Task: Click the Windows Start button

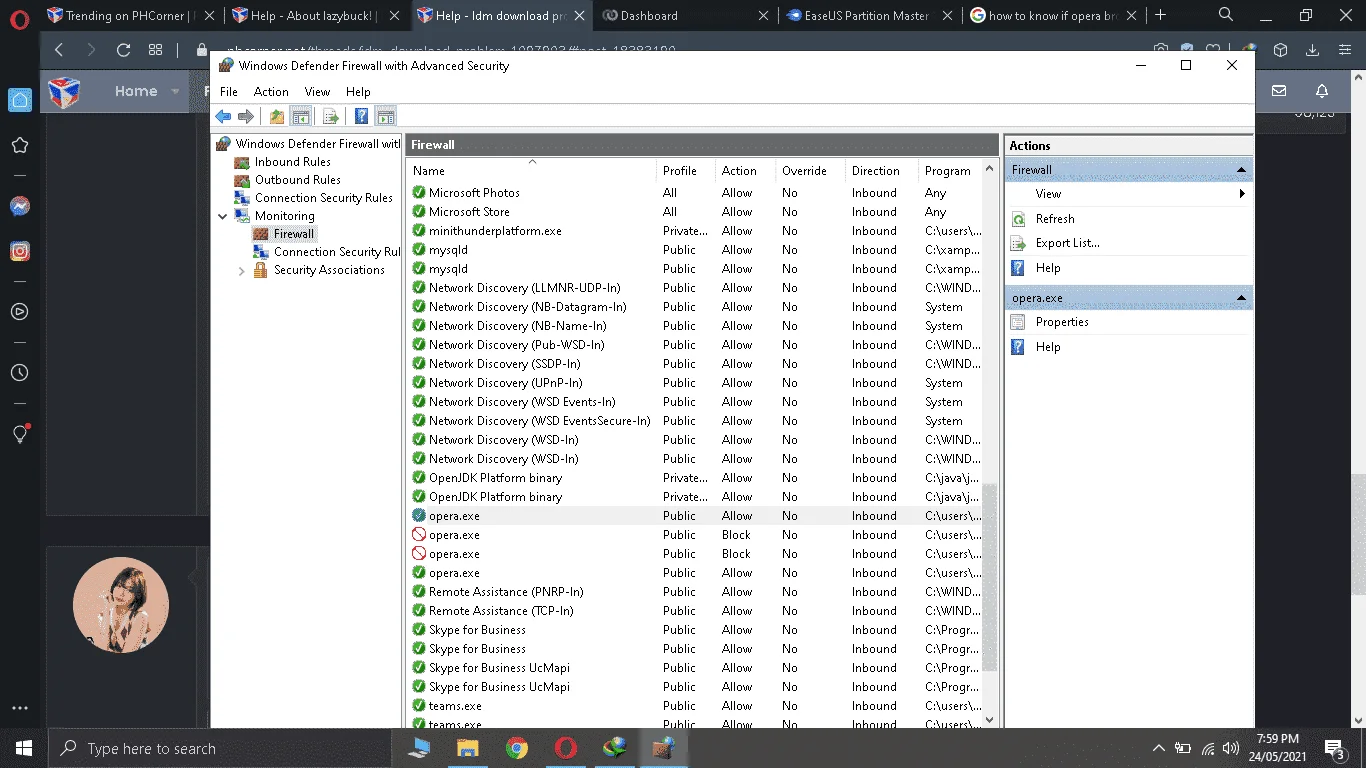Action: 23,748
